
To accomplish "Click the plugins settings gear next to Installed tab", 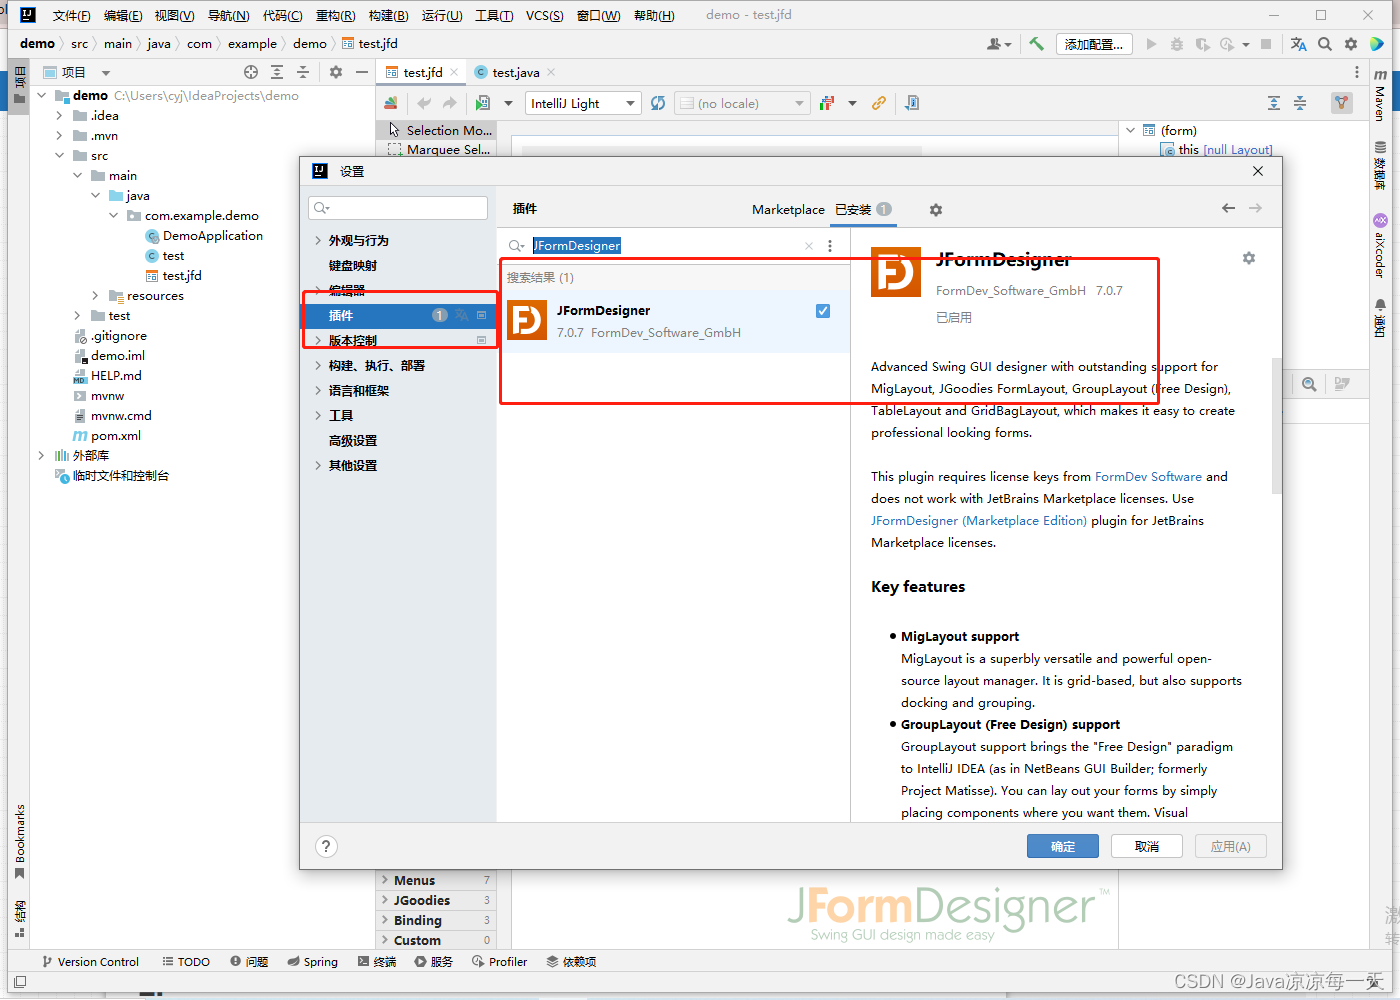I will coord(936,210).
